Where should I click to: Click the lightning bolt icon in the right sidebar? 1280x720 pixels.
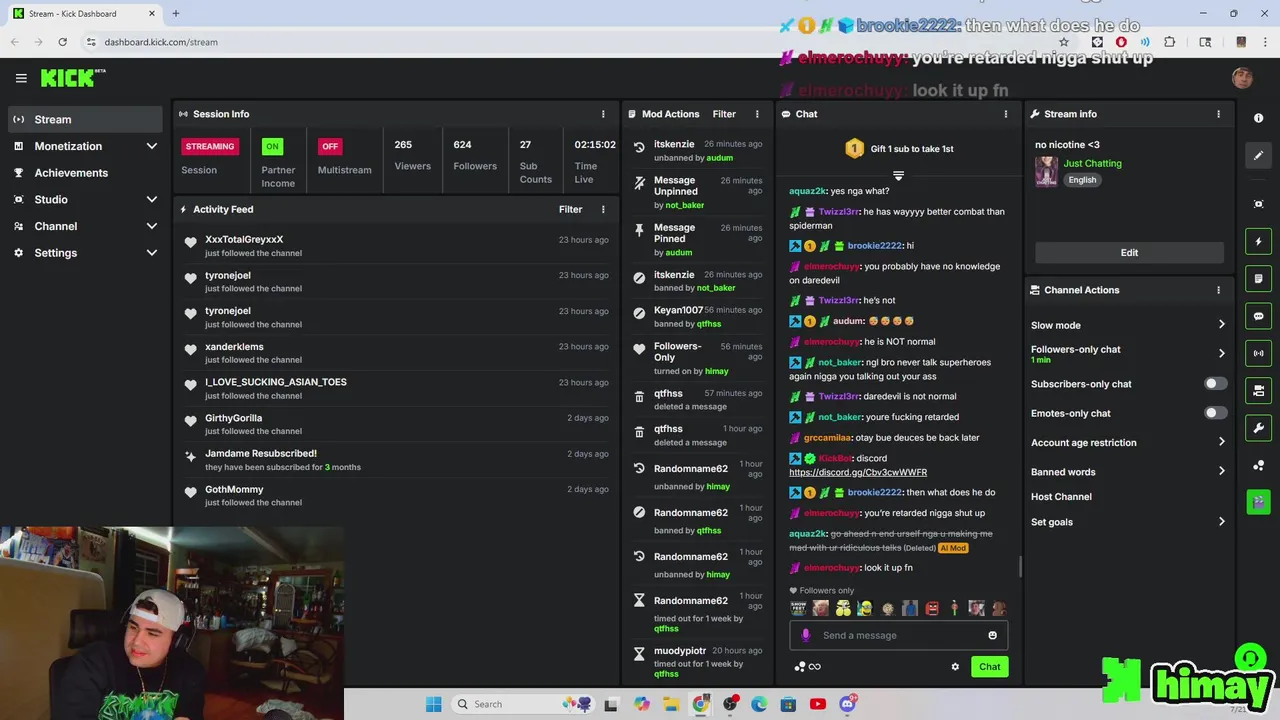click(x=1258, y=241)
